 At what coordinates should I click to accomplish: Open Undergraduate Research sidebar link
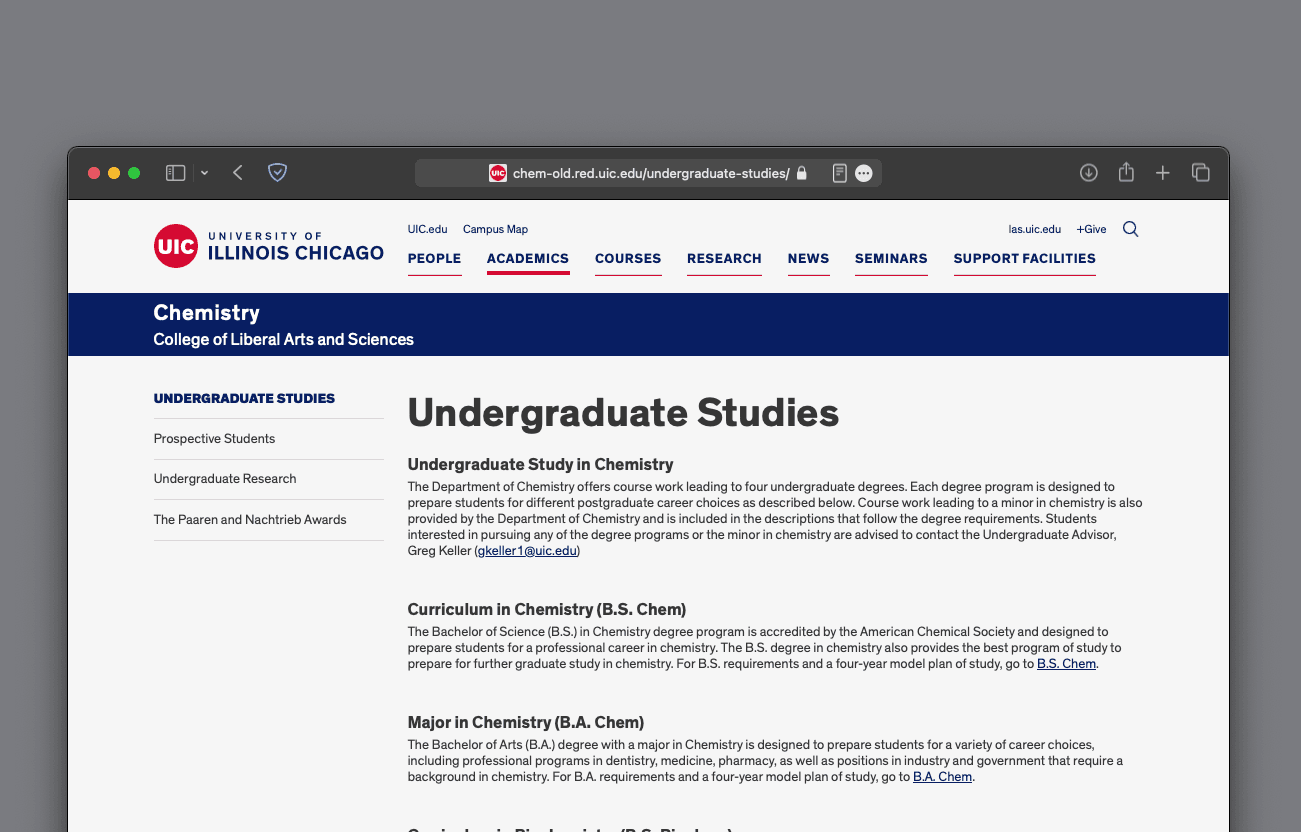225,479
